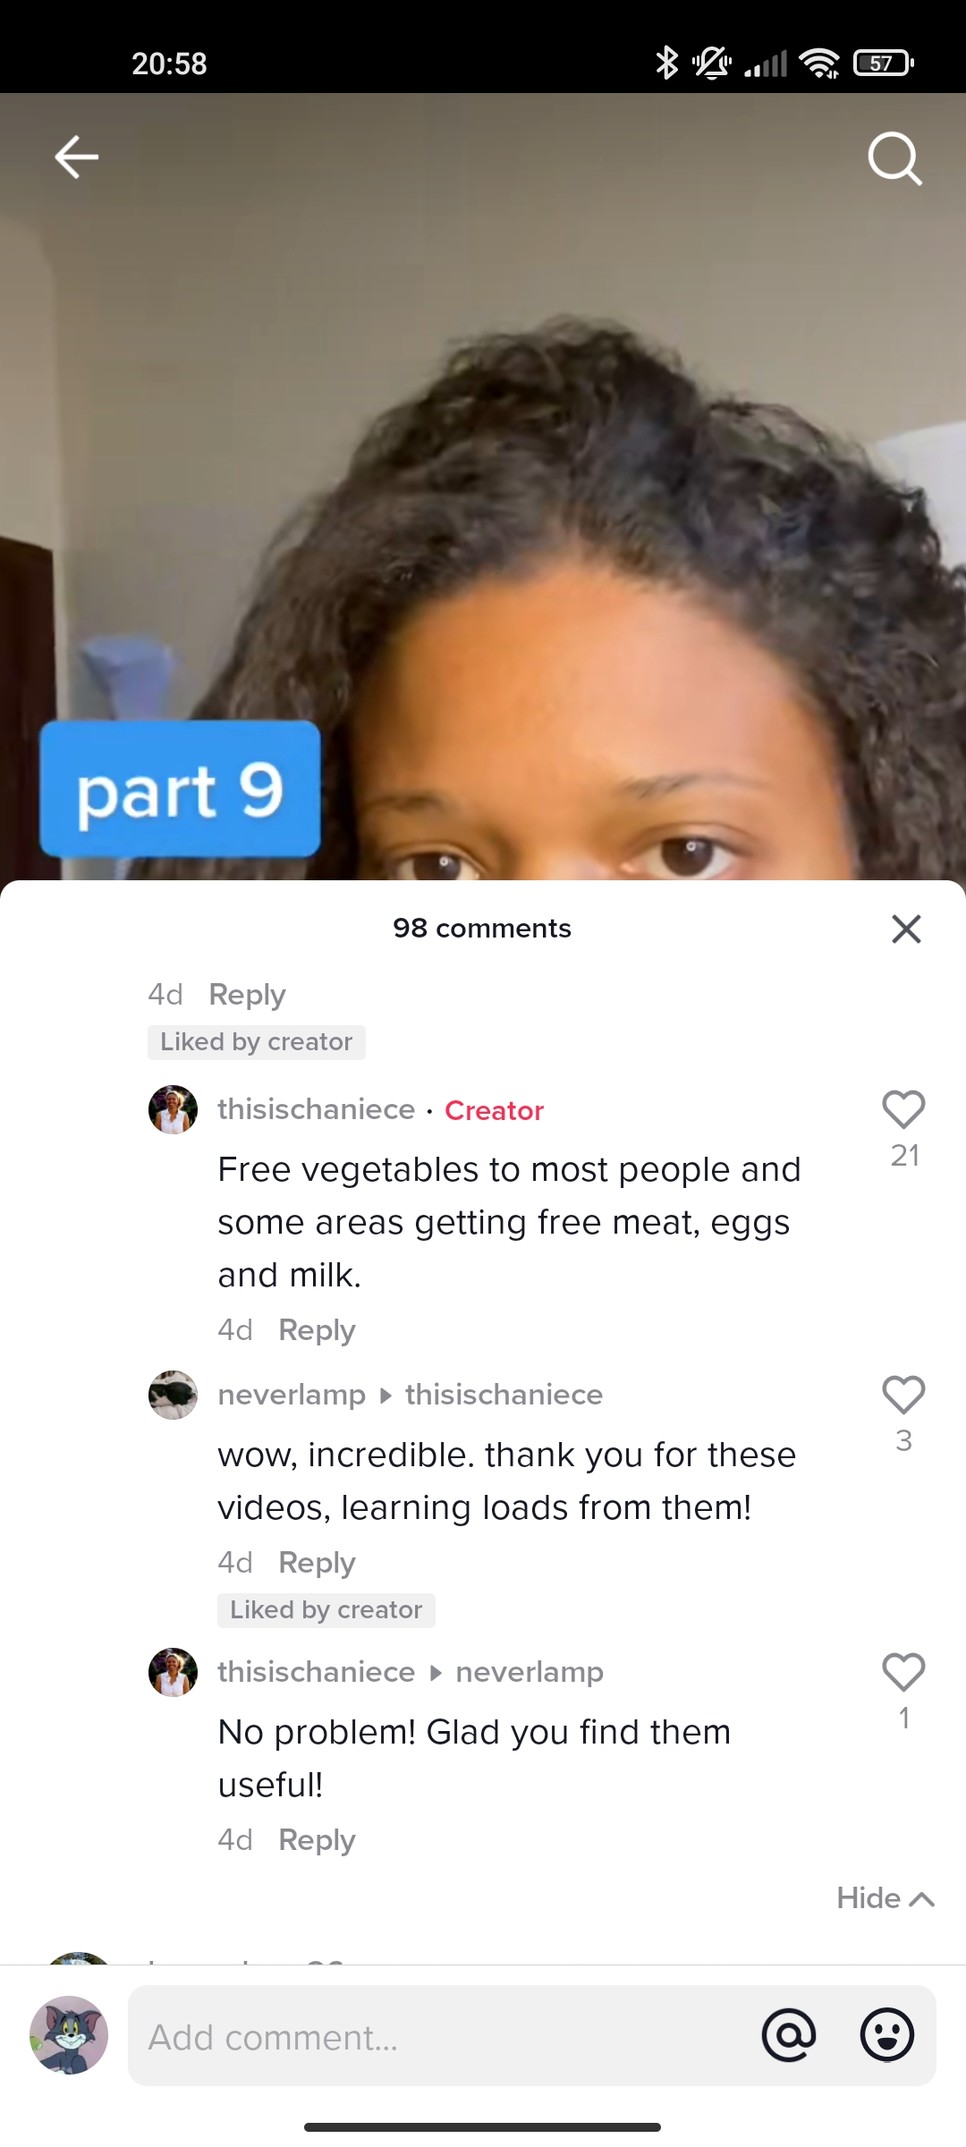Open neverlamp's profile picture
The image size is (966, 2147).
[173, 1395]
